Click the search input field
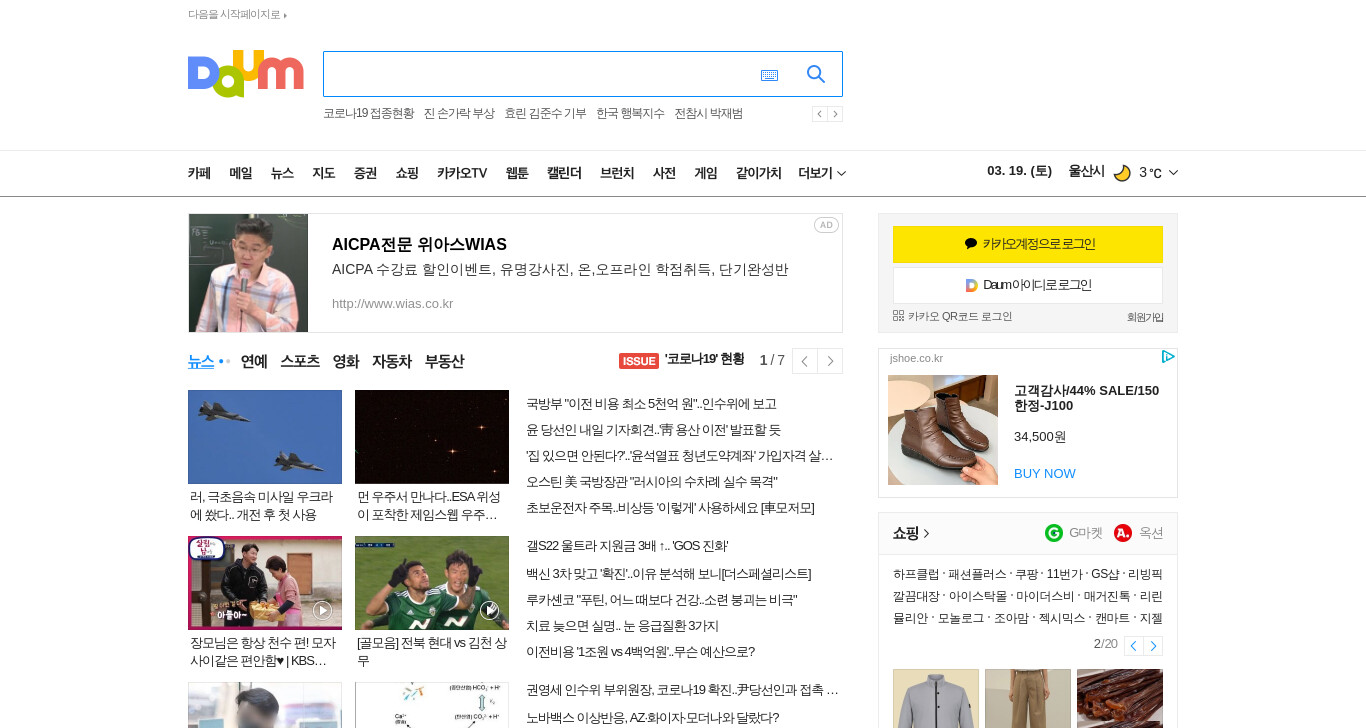 click(x=540, y=74)
